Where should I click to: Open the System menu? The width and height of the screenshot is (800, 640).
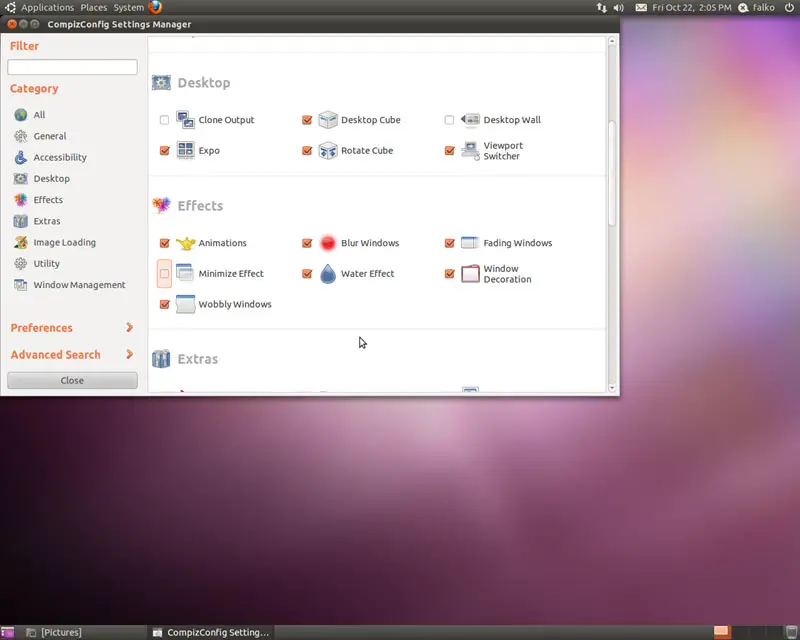[129, 8]
